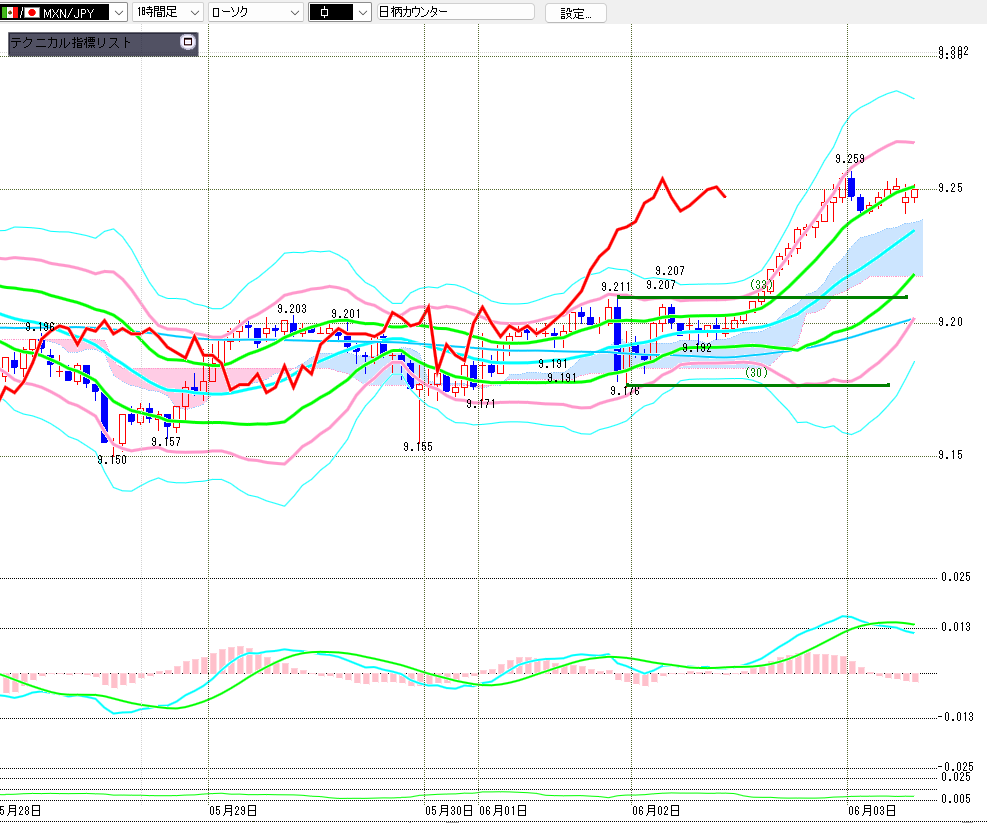Screen dimensions: 987x823
Task: Select the upper dark green horizontal line
Action: tap(762, 297)
